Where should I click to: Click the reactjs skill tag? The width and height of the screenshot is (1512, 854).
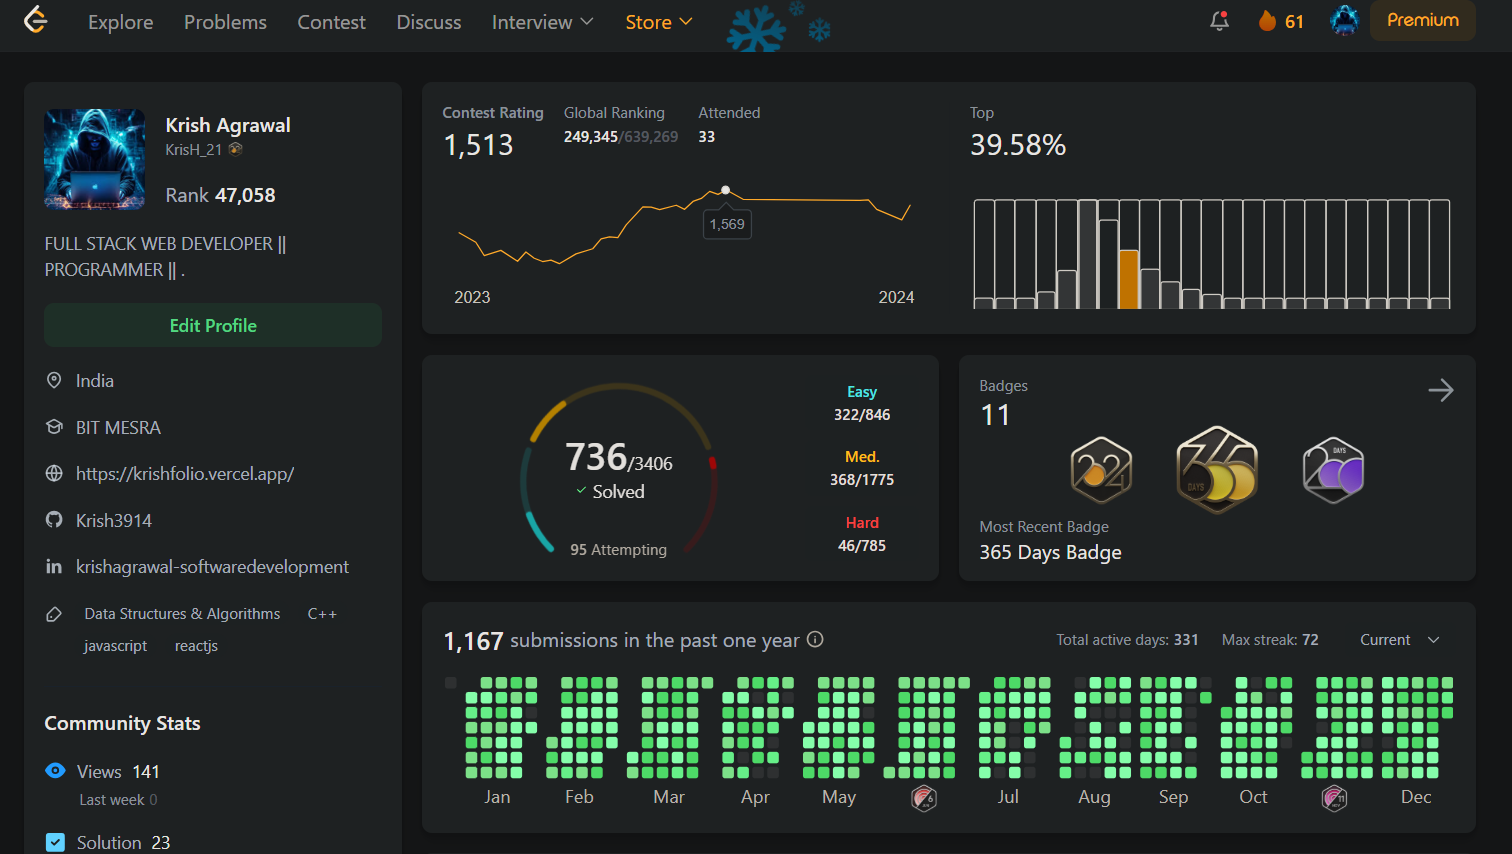click(x=196, y=646)
